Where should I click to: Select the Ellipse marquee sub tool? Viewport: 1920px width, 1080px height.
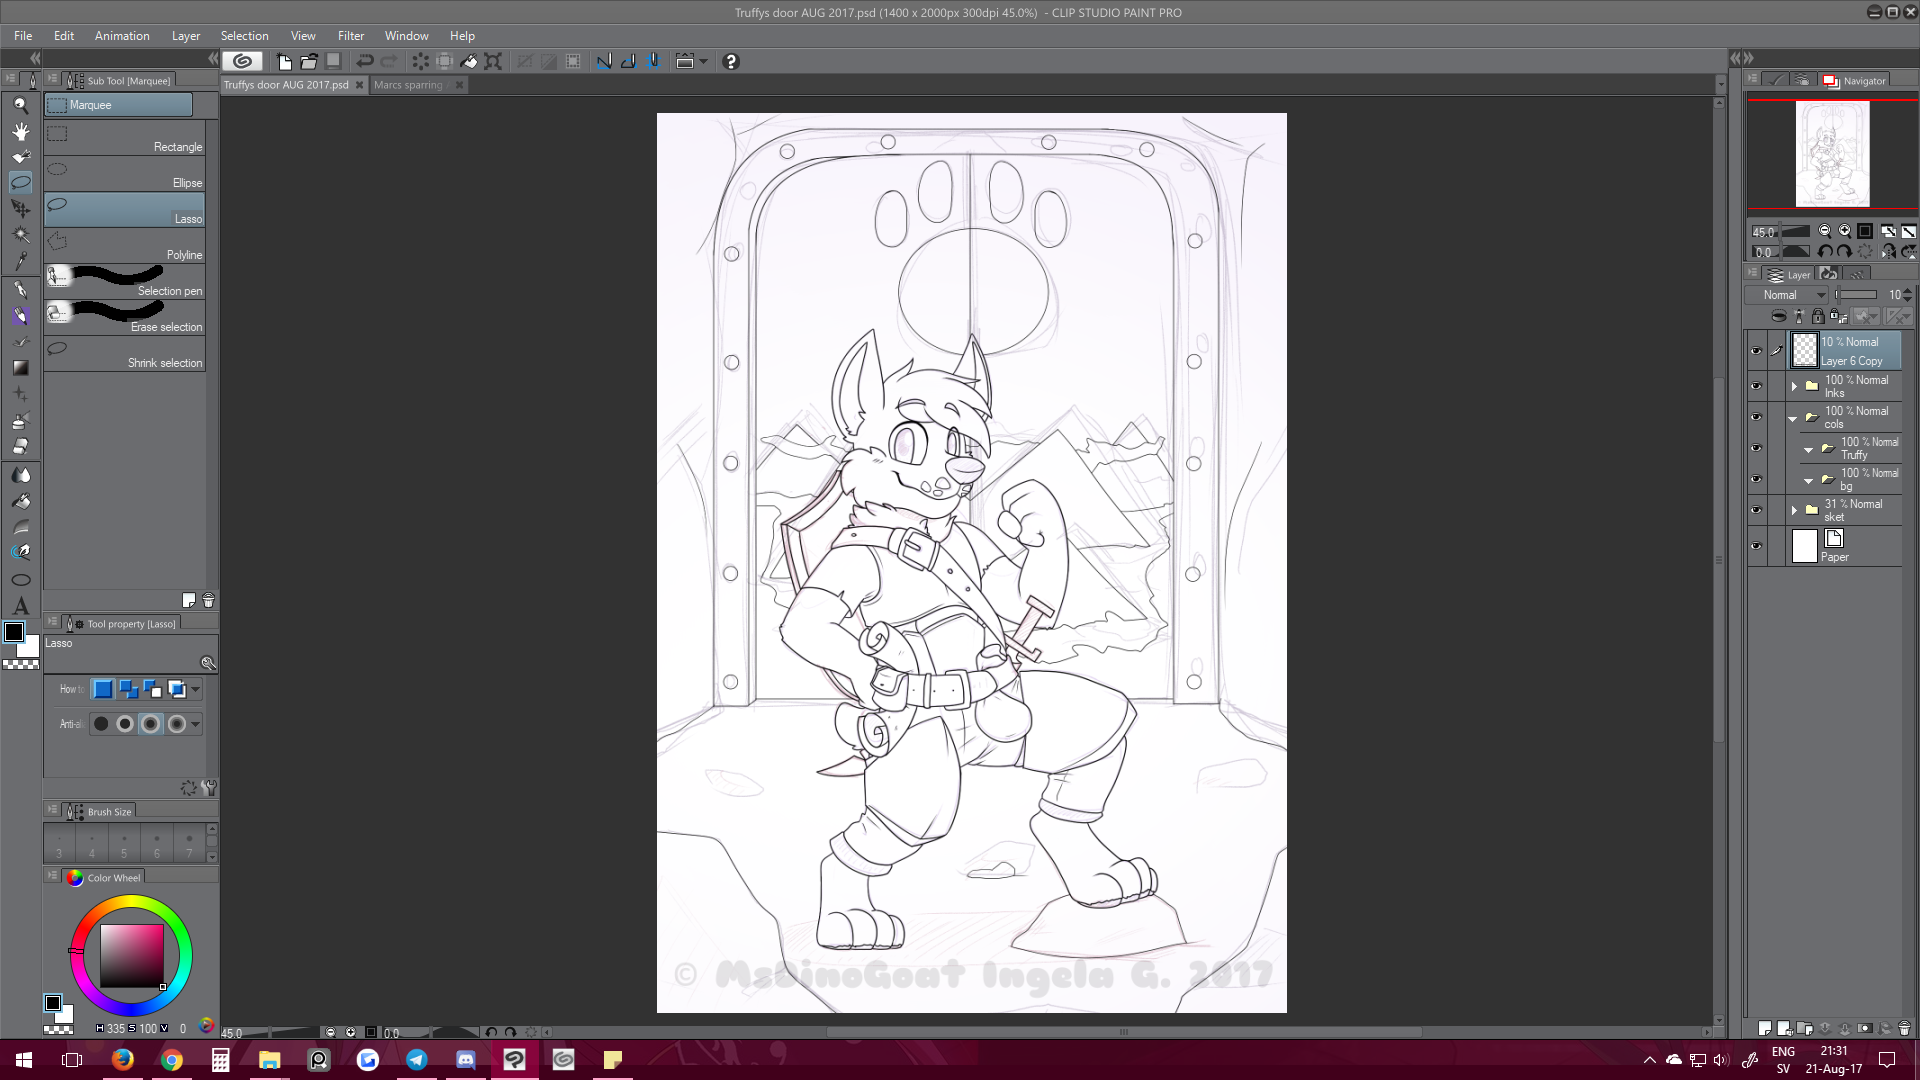click(x=124, y=173)
